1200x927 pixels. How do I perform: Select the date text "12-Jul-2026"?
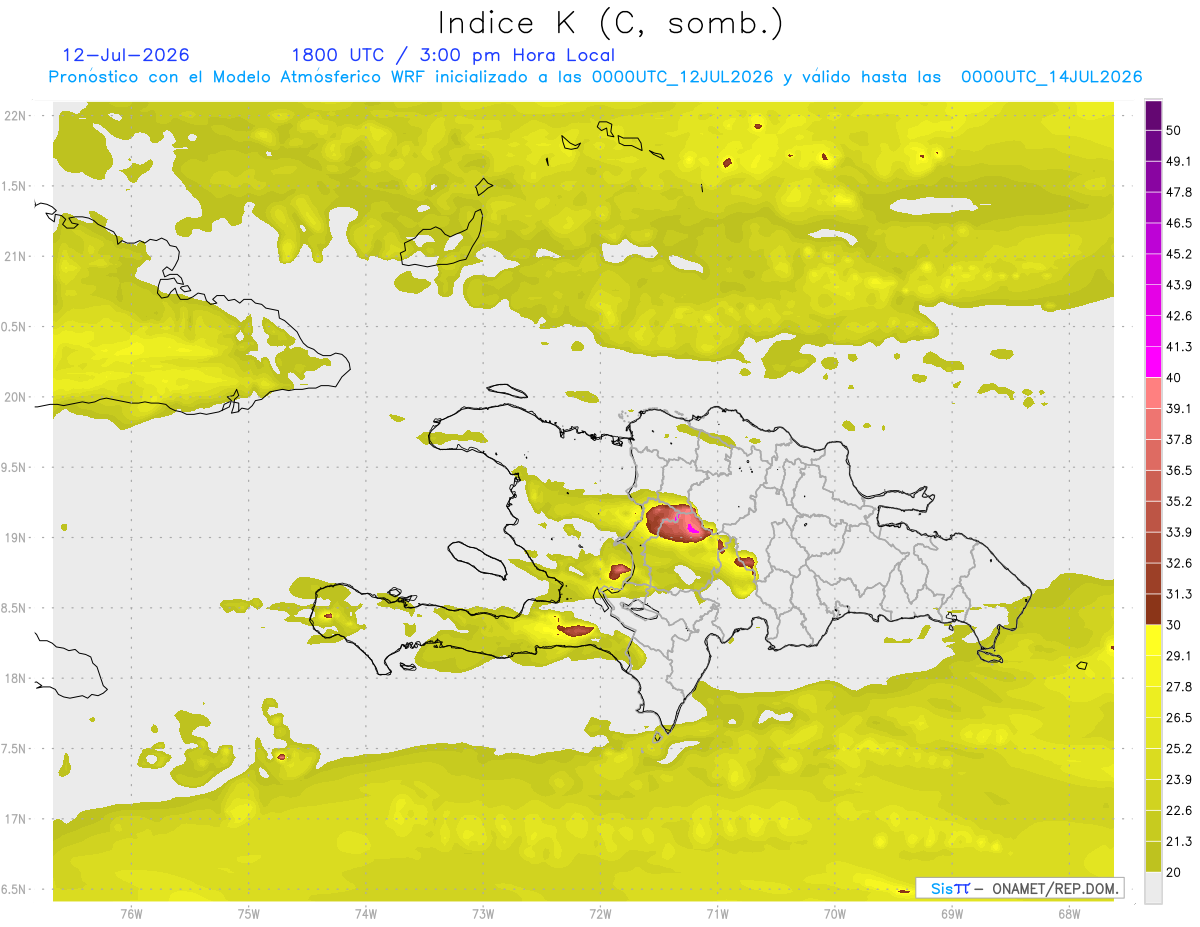(126, 55)
